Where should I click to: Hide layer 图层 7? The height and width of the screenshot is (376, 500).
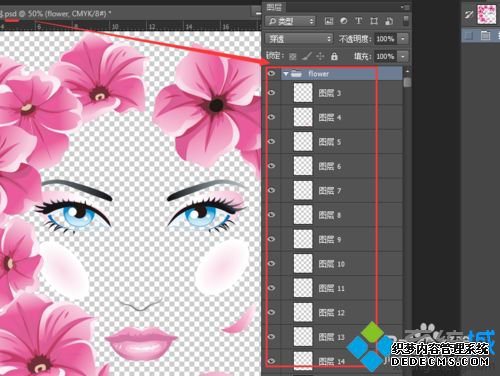point(272,190)
